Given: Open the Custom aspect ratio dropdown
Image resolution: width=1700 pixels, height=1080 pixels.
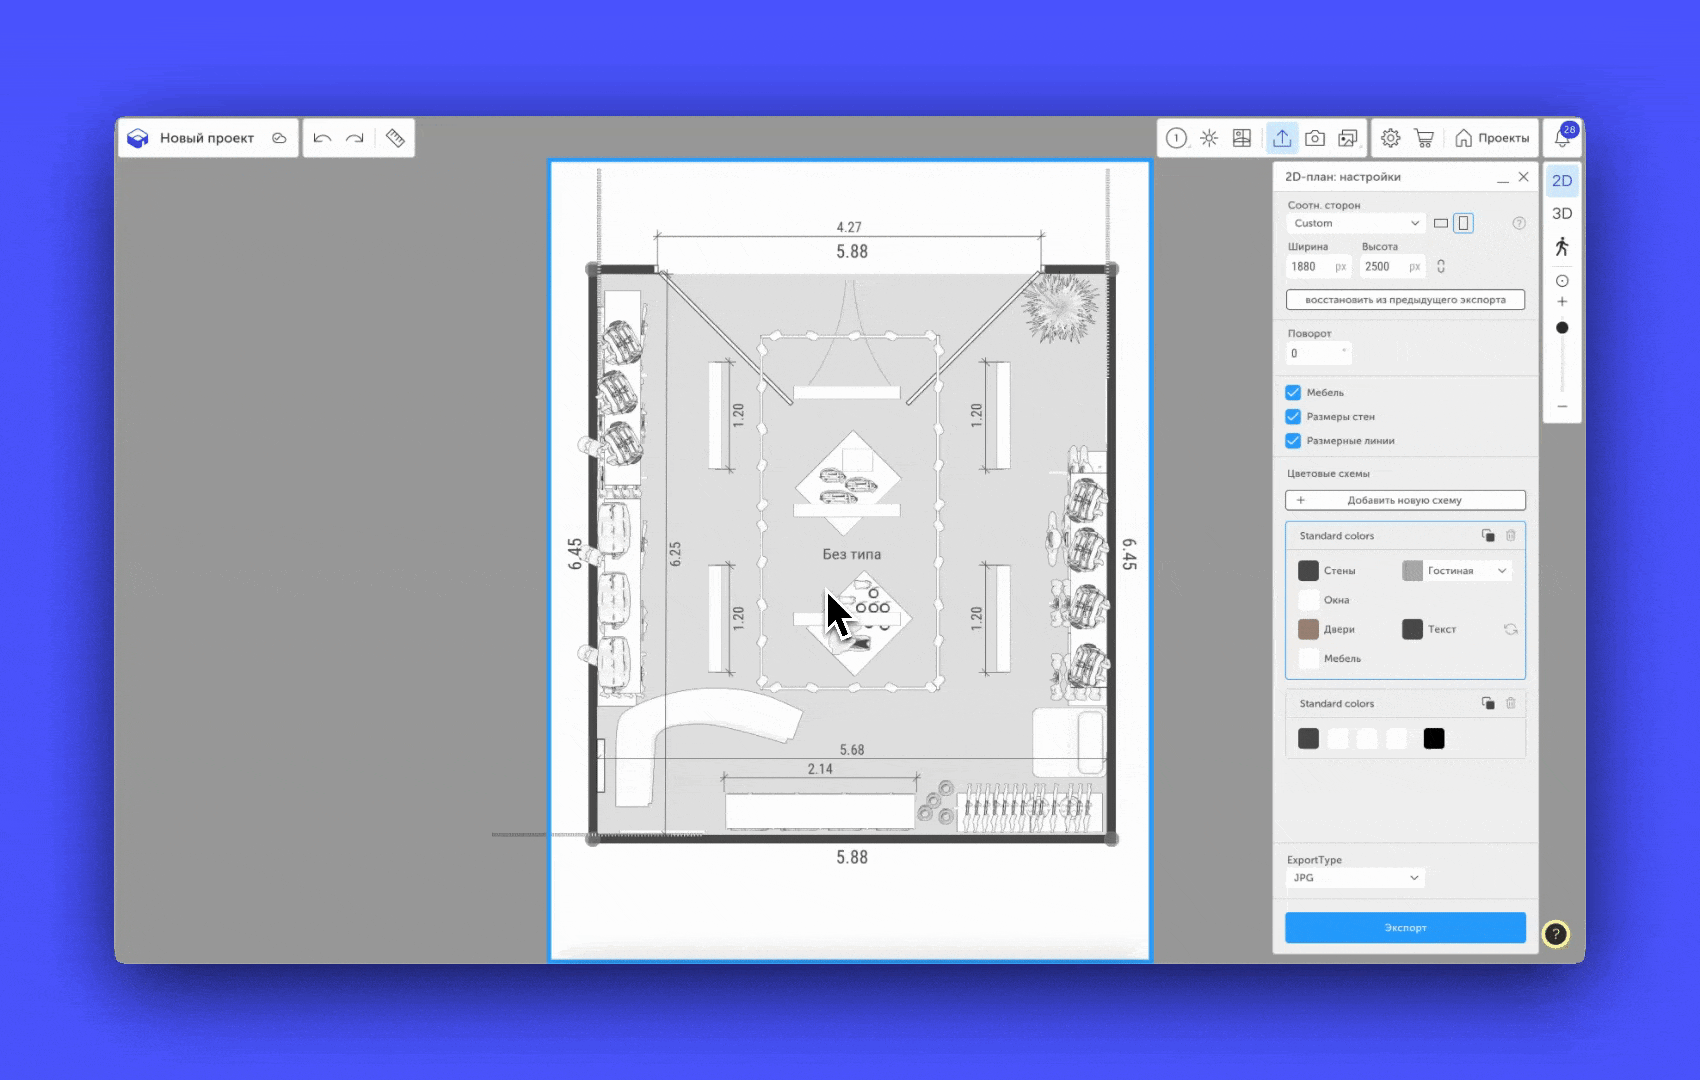Looking at the screenshot, I should (x=1355, y=223).
